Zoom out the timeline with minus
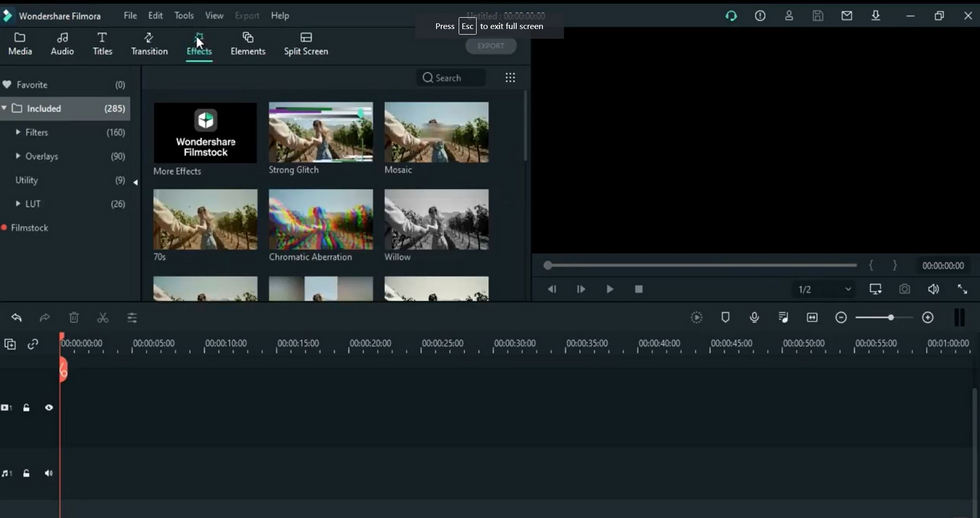The image size is (980, 518). pyautogui.click(x=841, y=318)
